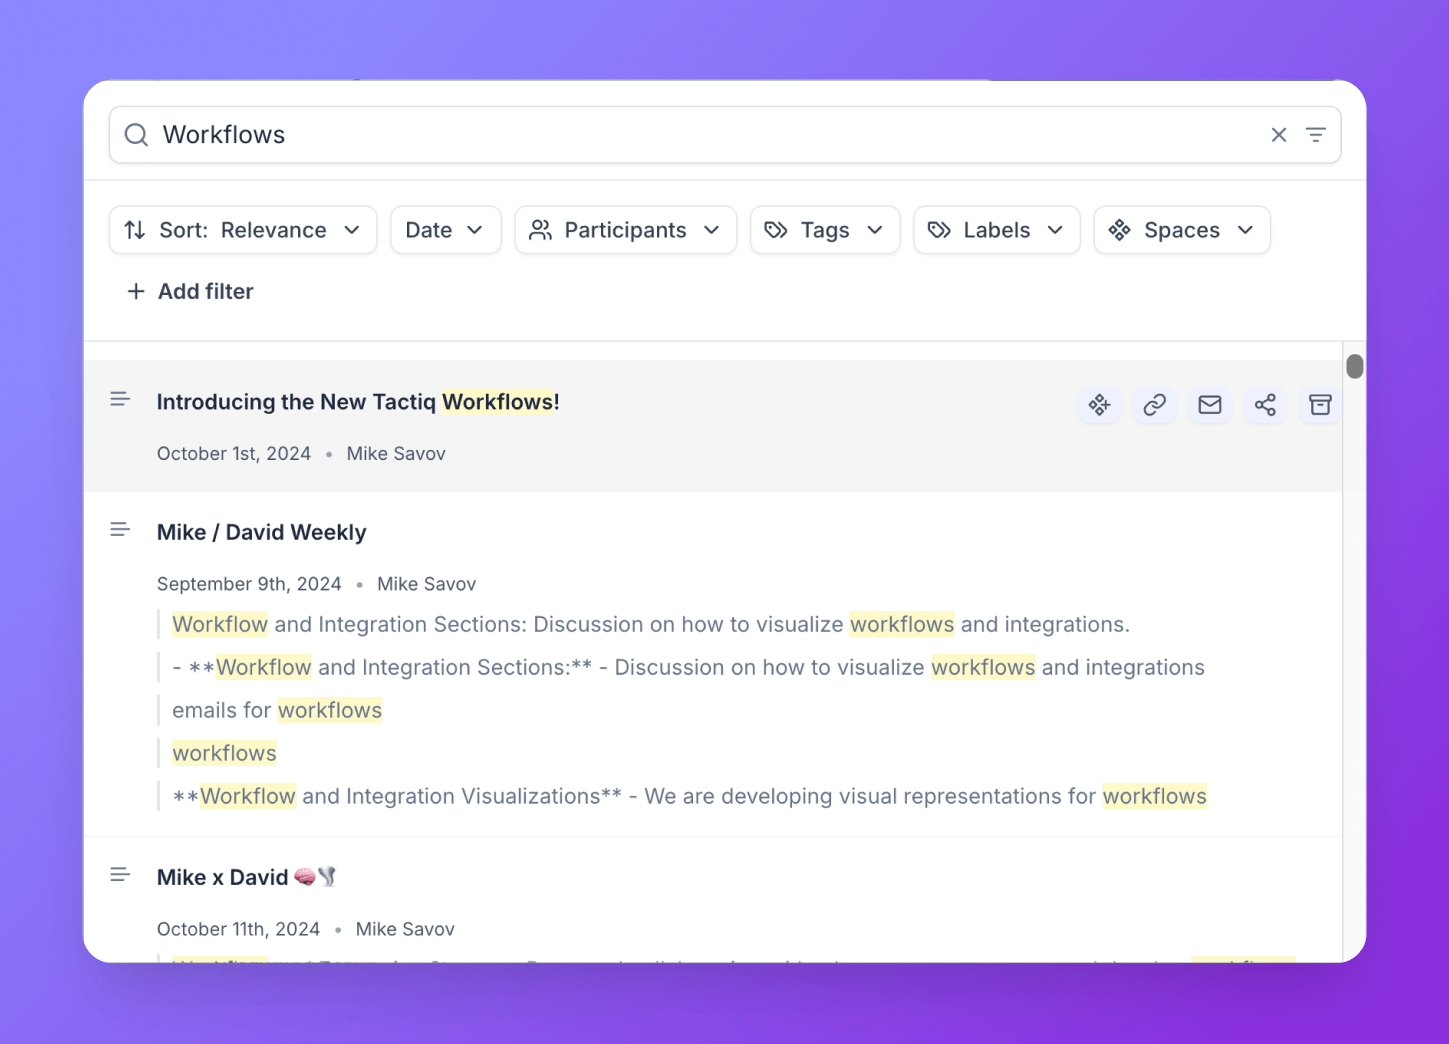Share the Tactiq Workflows meeting
The image size is (1449, 1044).
tap(1265, 405)
